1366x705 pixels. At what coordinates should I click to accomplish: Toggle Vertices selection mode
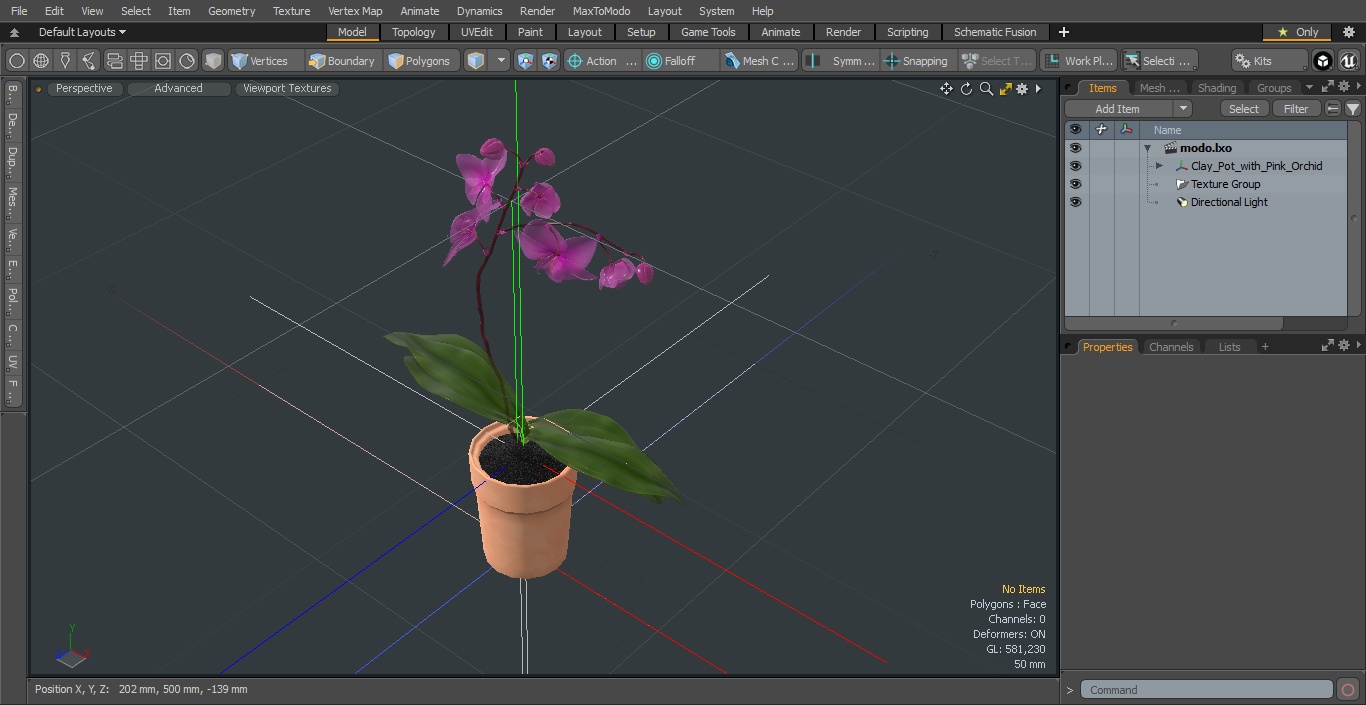click(x=265, y=61)
